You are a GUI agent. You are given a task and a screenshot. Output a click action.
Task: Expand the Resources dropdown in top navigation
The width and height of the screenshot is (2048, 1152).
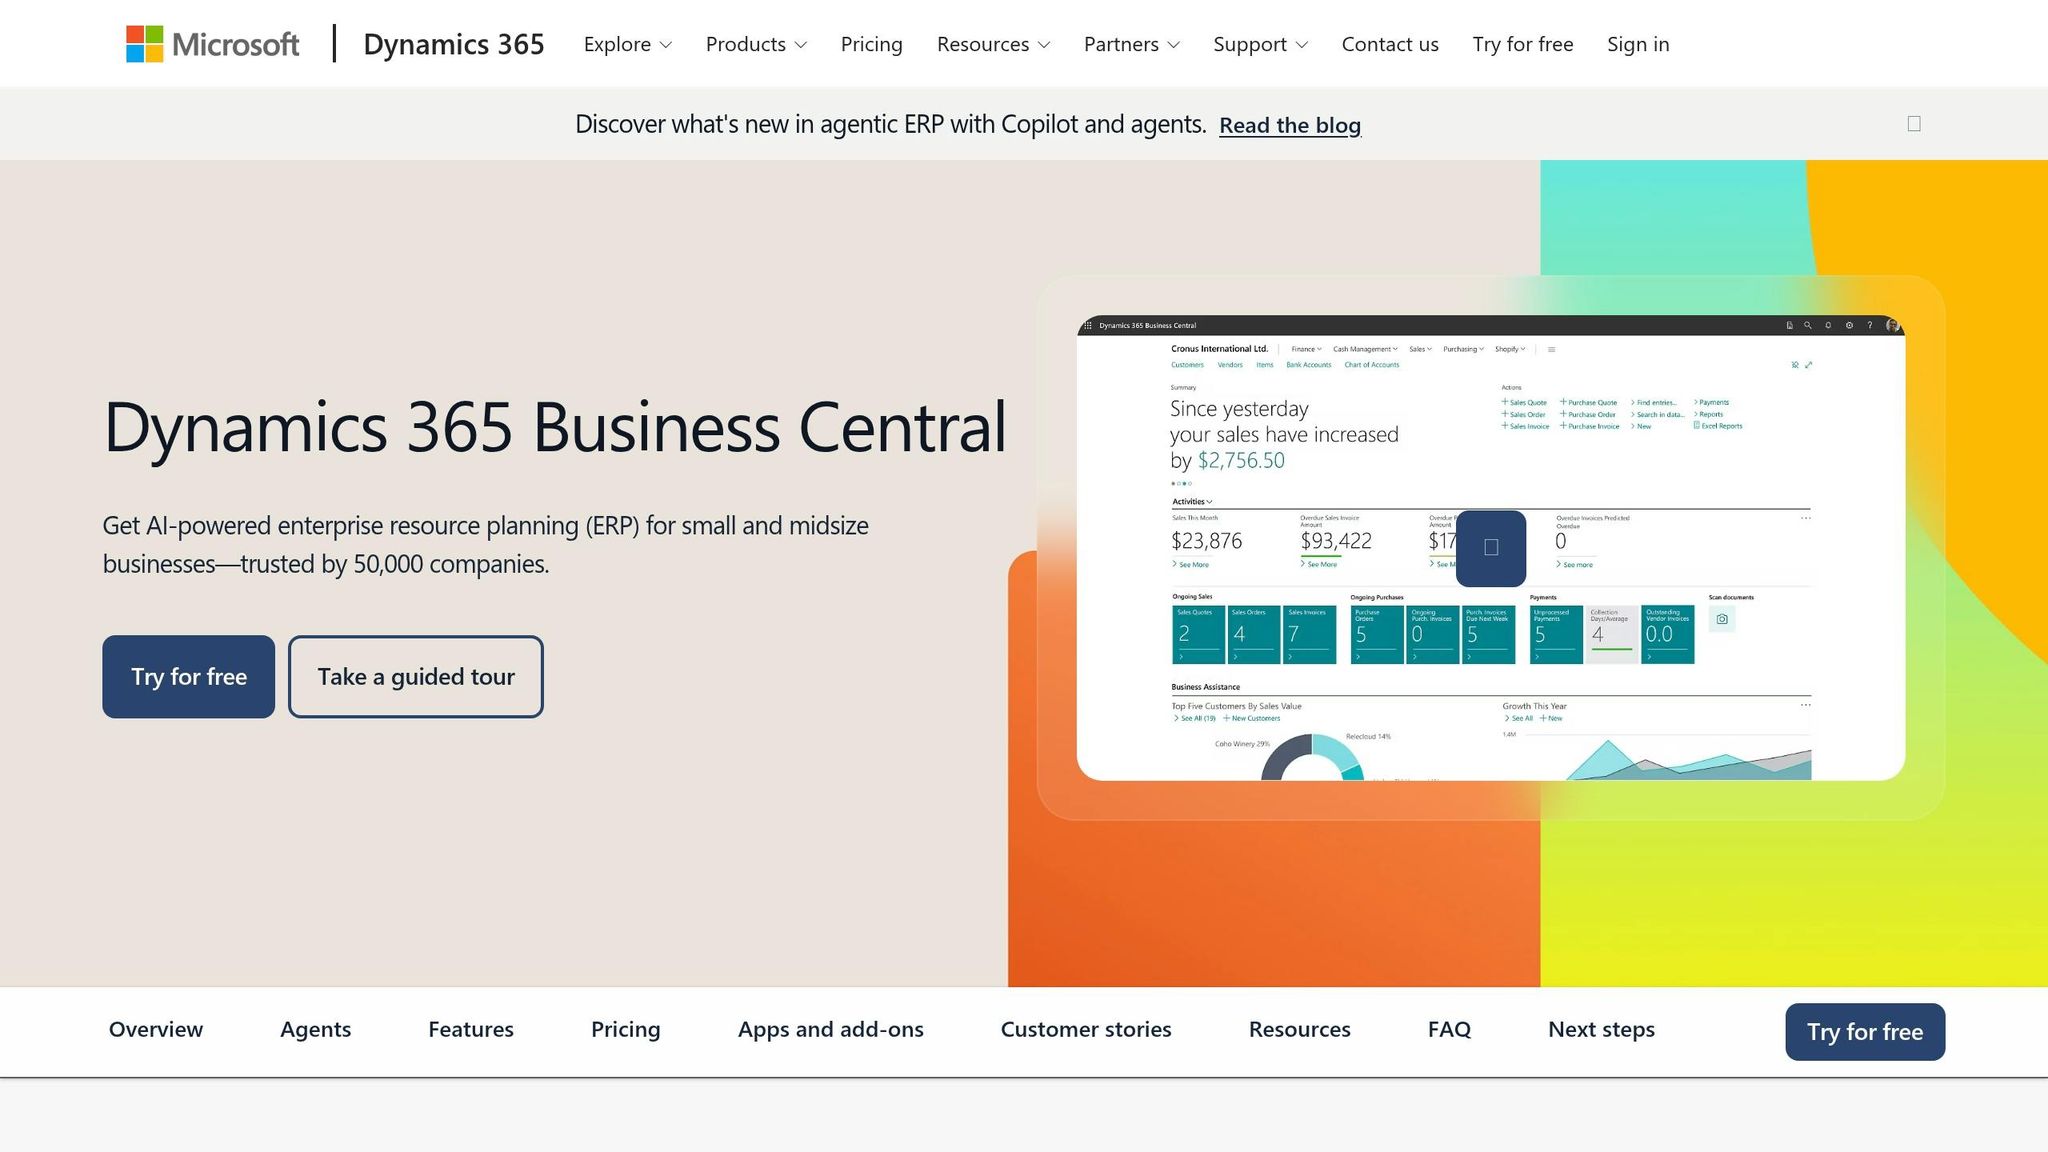click(993, 44)
